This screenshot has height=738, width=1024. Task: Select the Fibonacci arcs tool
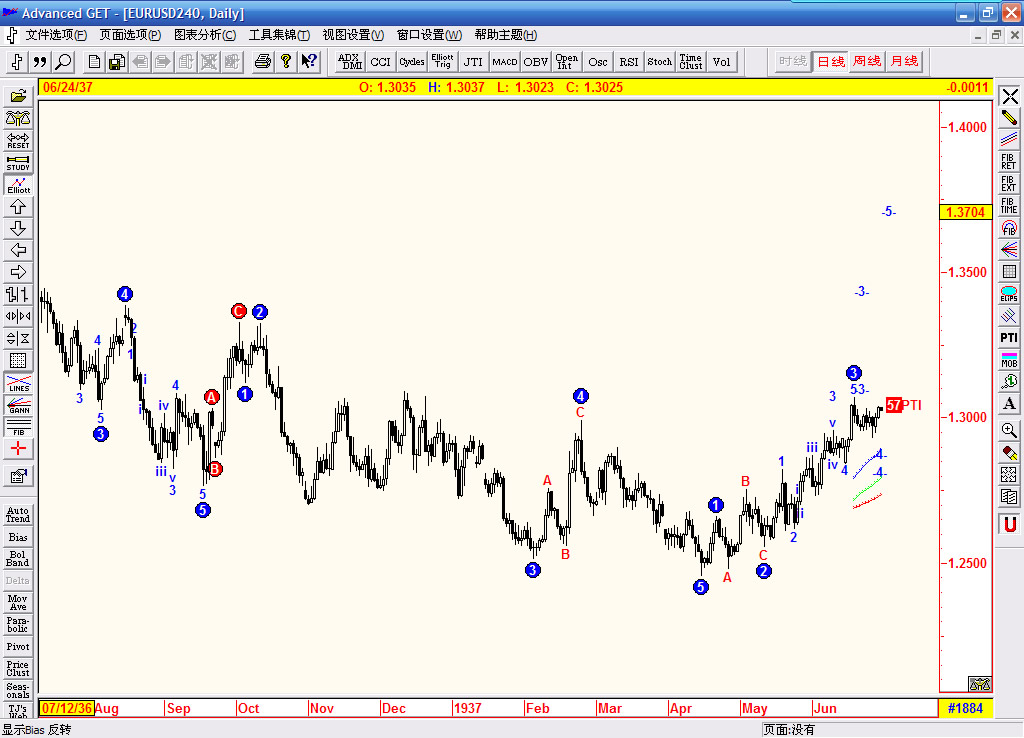1009,228
